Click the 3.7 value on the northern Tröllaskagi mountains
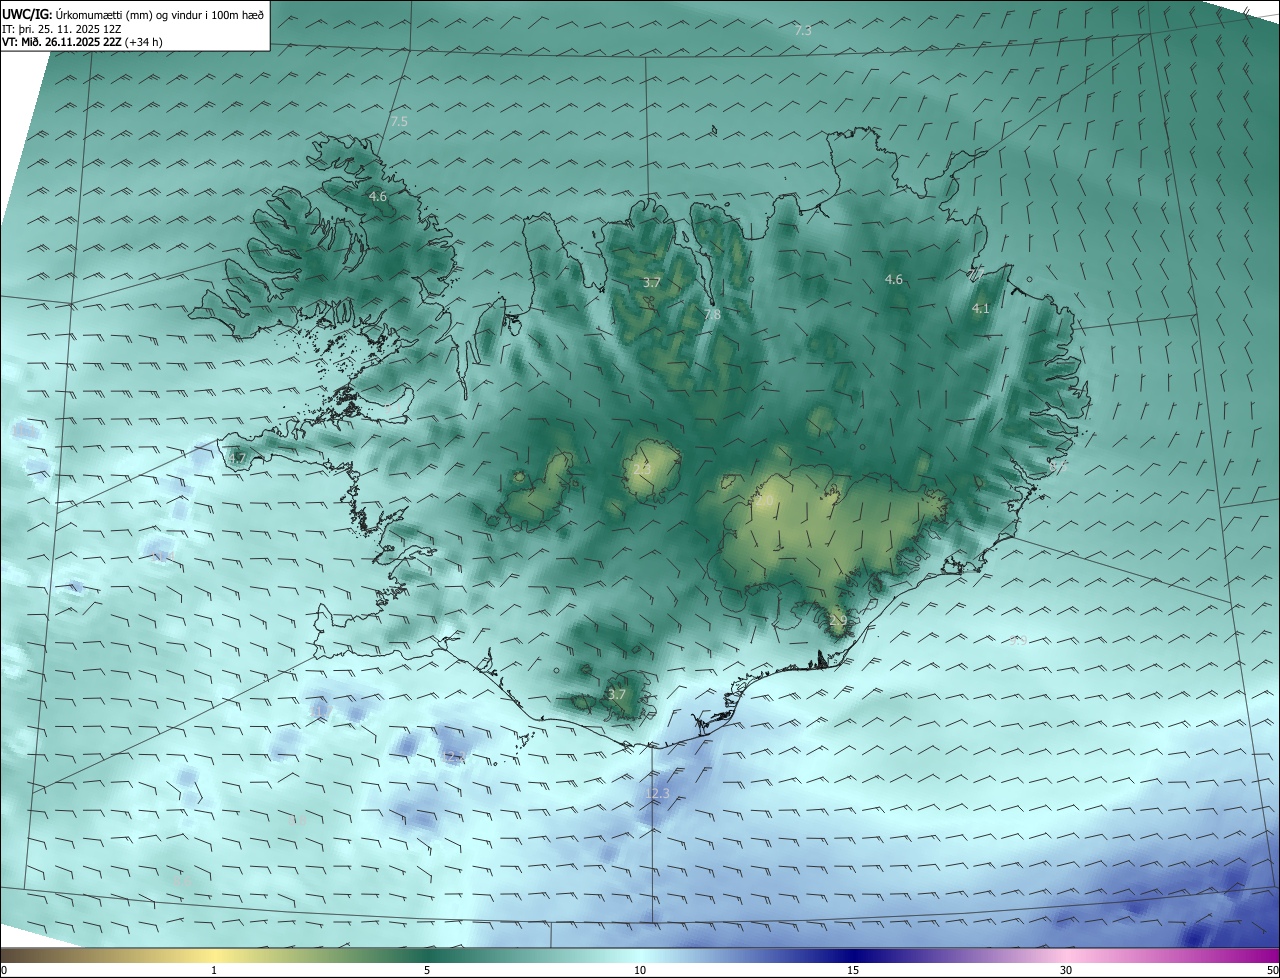The height and width of the screenshot is (978, 1280). [652, 283]
